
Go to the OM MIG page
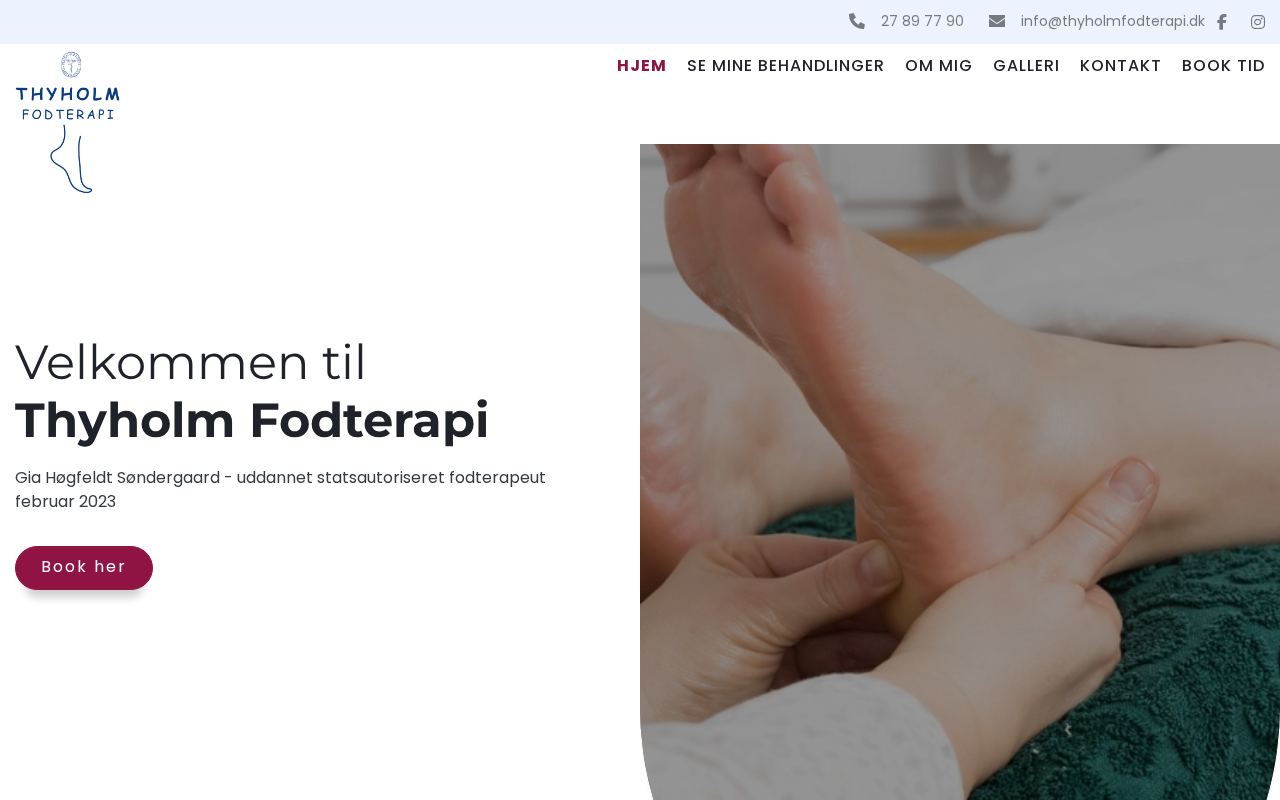tap(939, 66)
